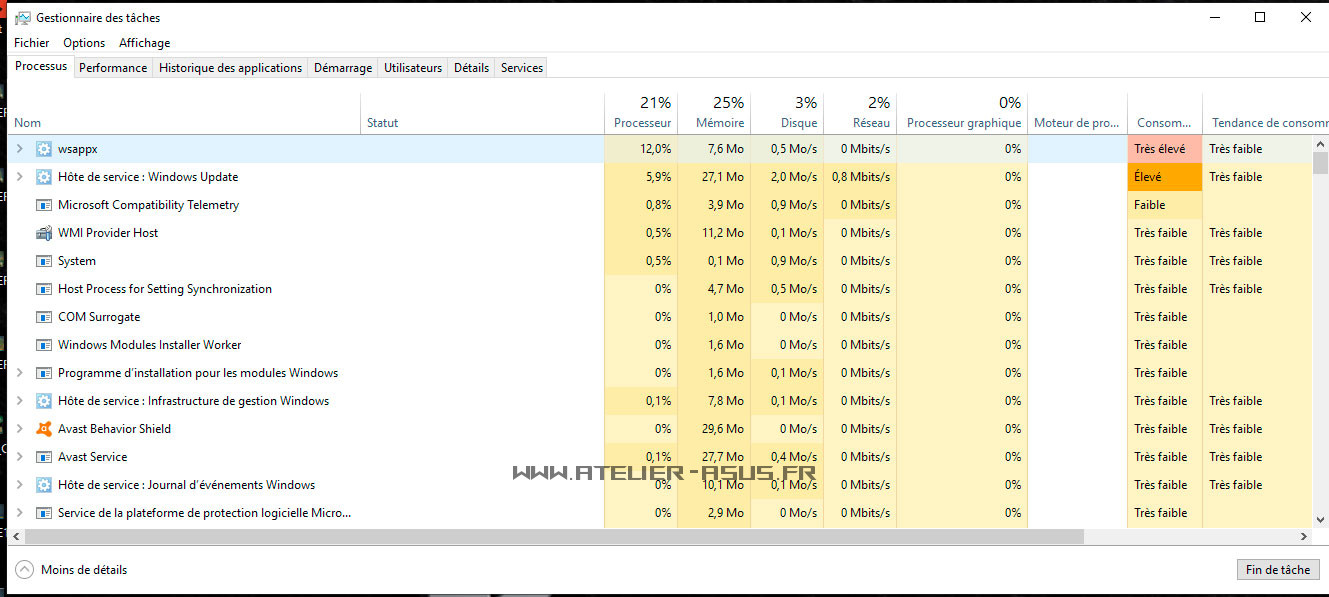Click the Windows Update service host icon
This screenshot has width=1329, height=597.
43,177
